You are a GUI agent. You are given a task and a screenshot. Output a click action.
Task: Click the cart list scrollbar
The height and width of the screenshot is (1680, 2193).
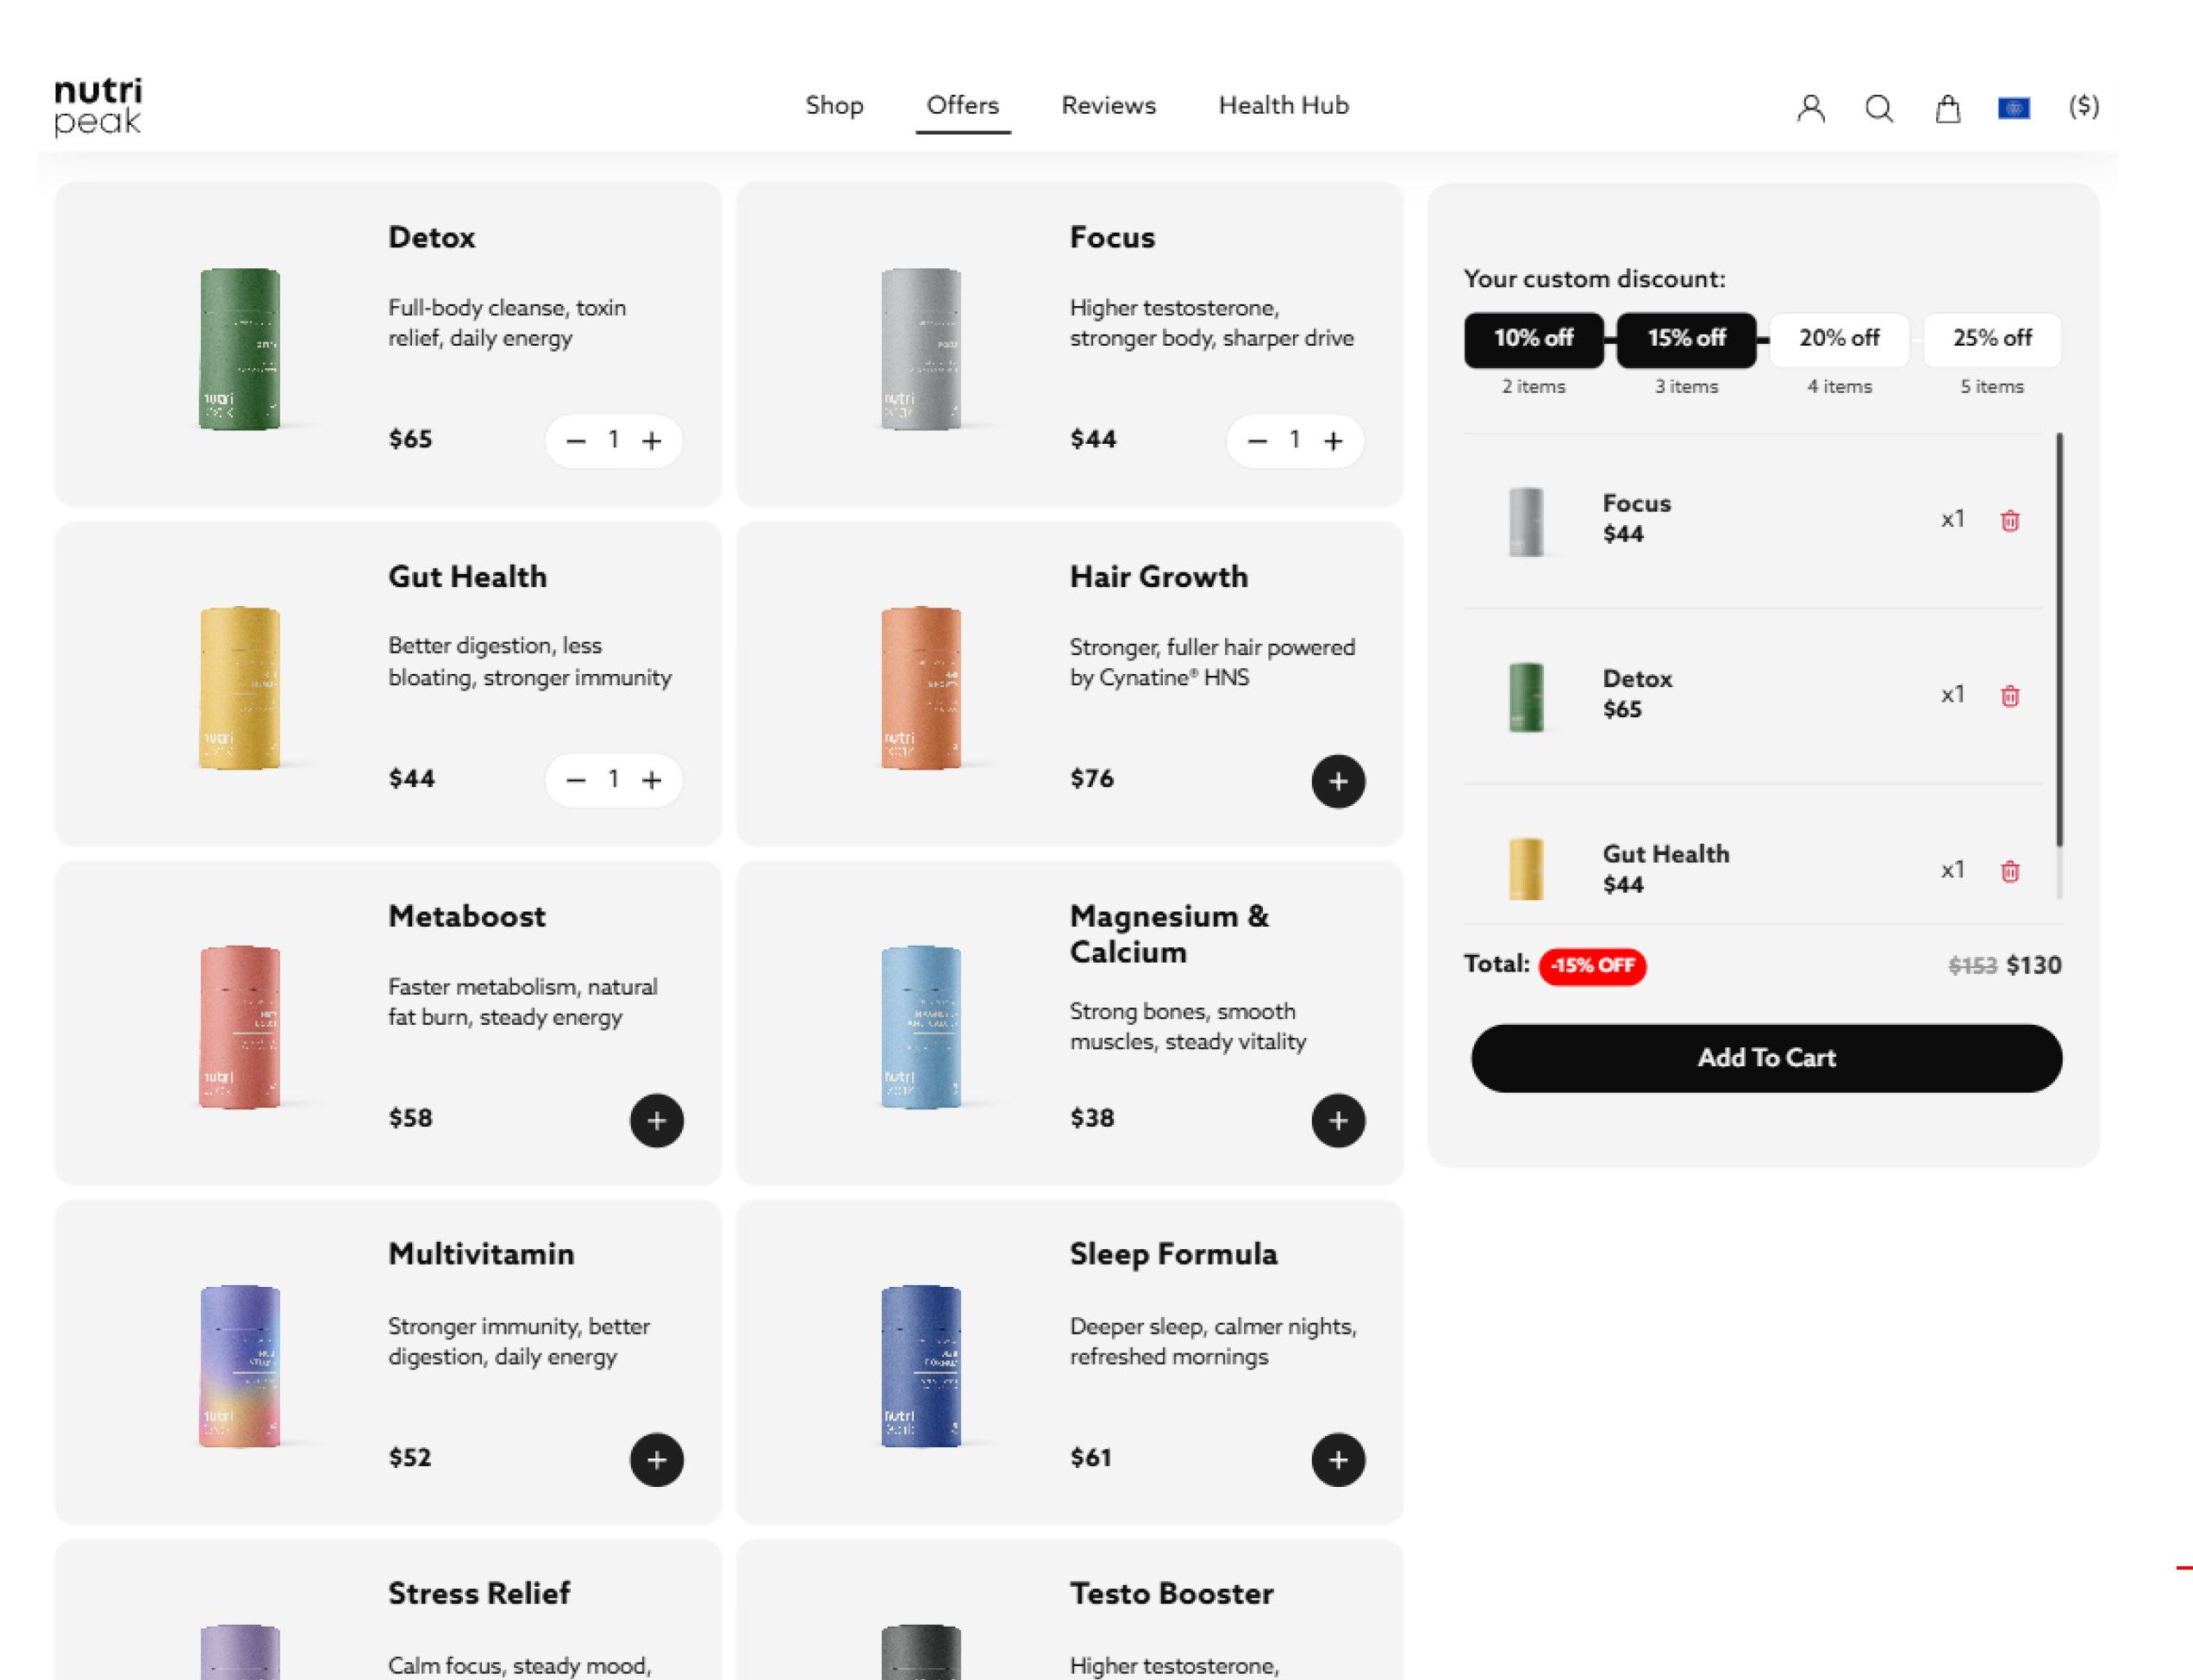click(x=2059, y=639)
